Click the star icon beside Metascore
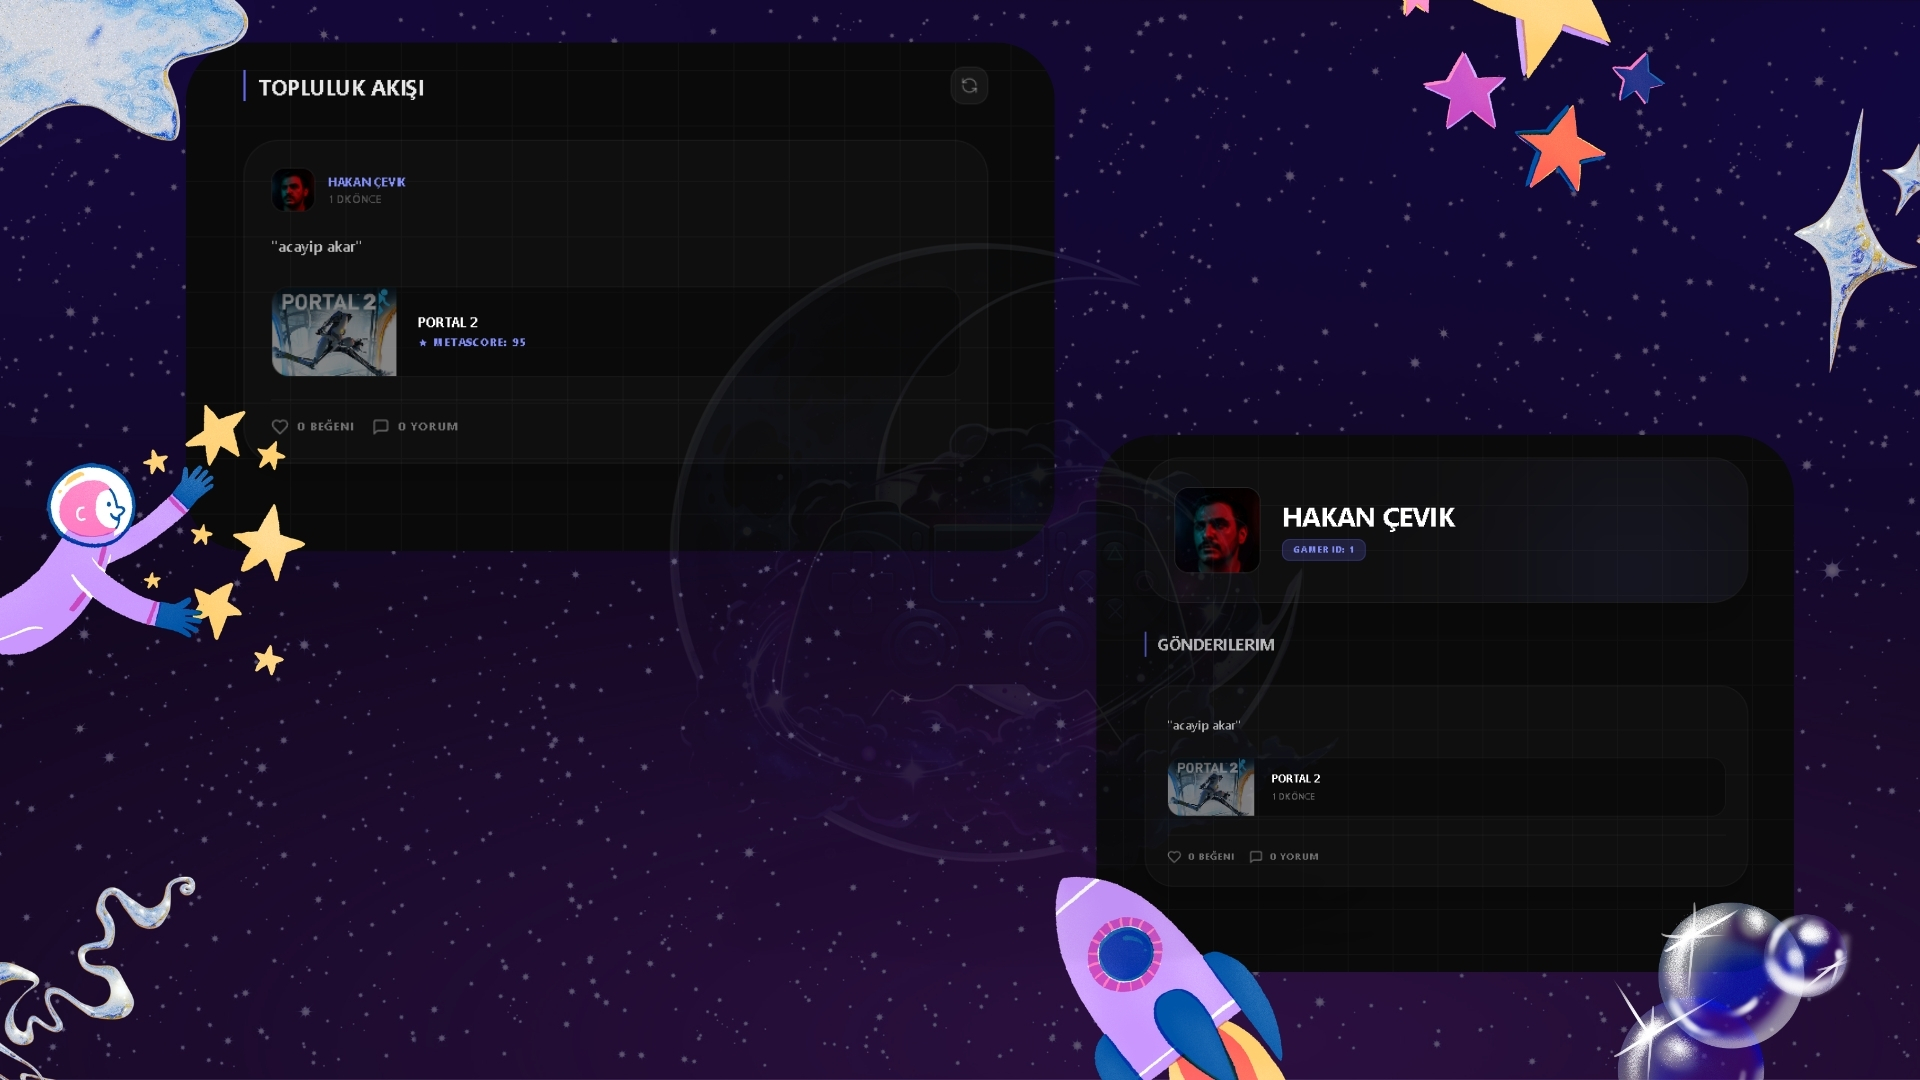 423,343
